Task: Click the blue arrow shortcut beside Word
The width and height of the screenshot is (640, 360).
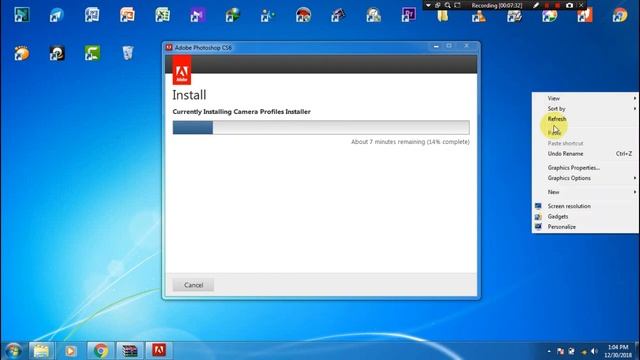Action: (57, 15)
